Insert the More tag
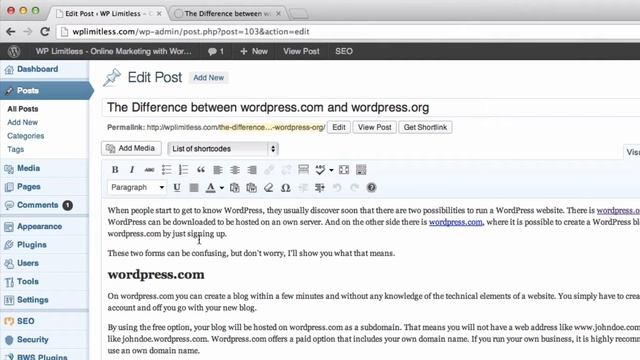 [x=303, y=170]
